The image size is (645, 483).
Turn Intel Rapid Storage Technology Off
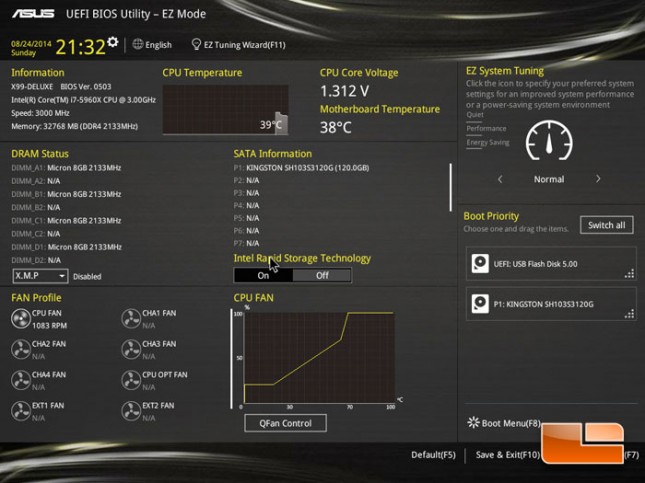click(x=322, y=275)
